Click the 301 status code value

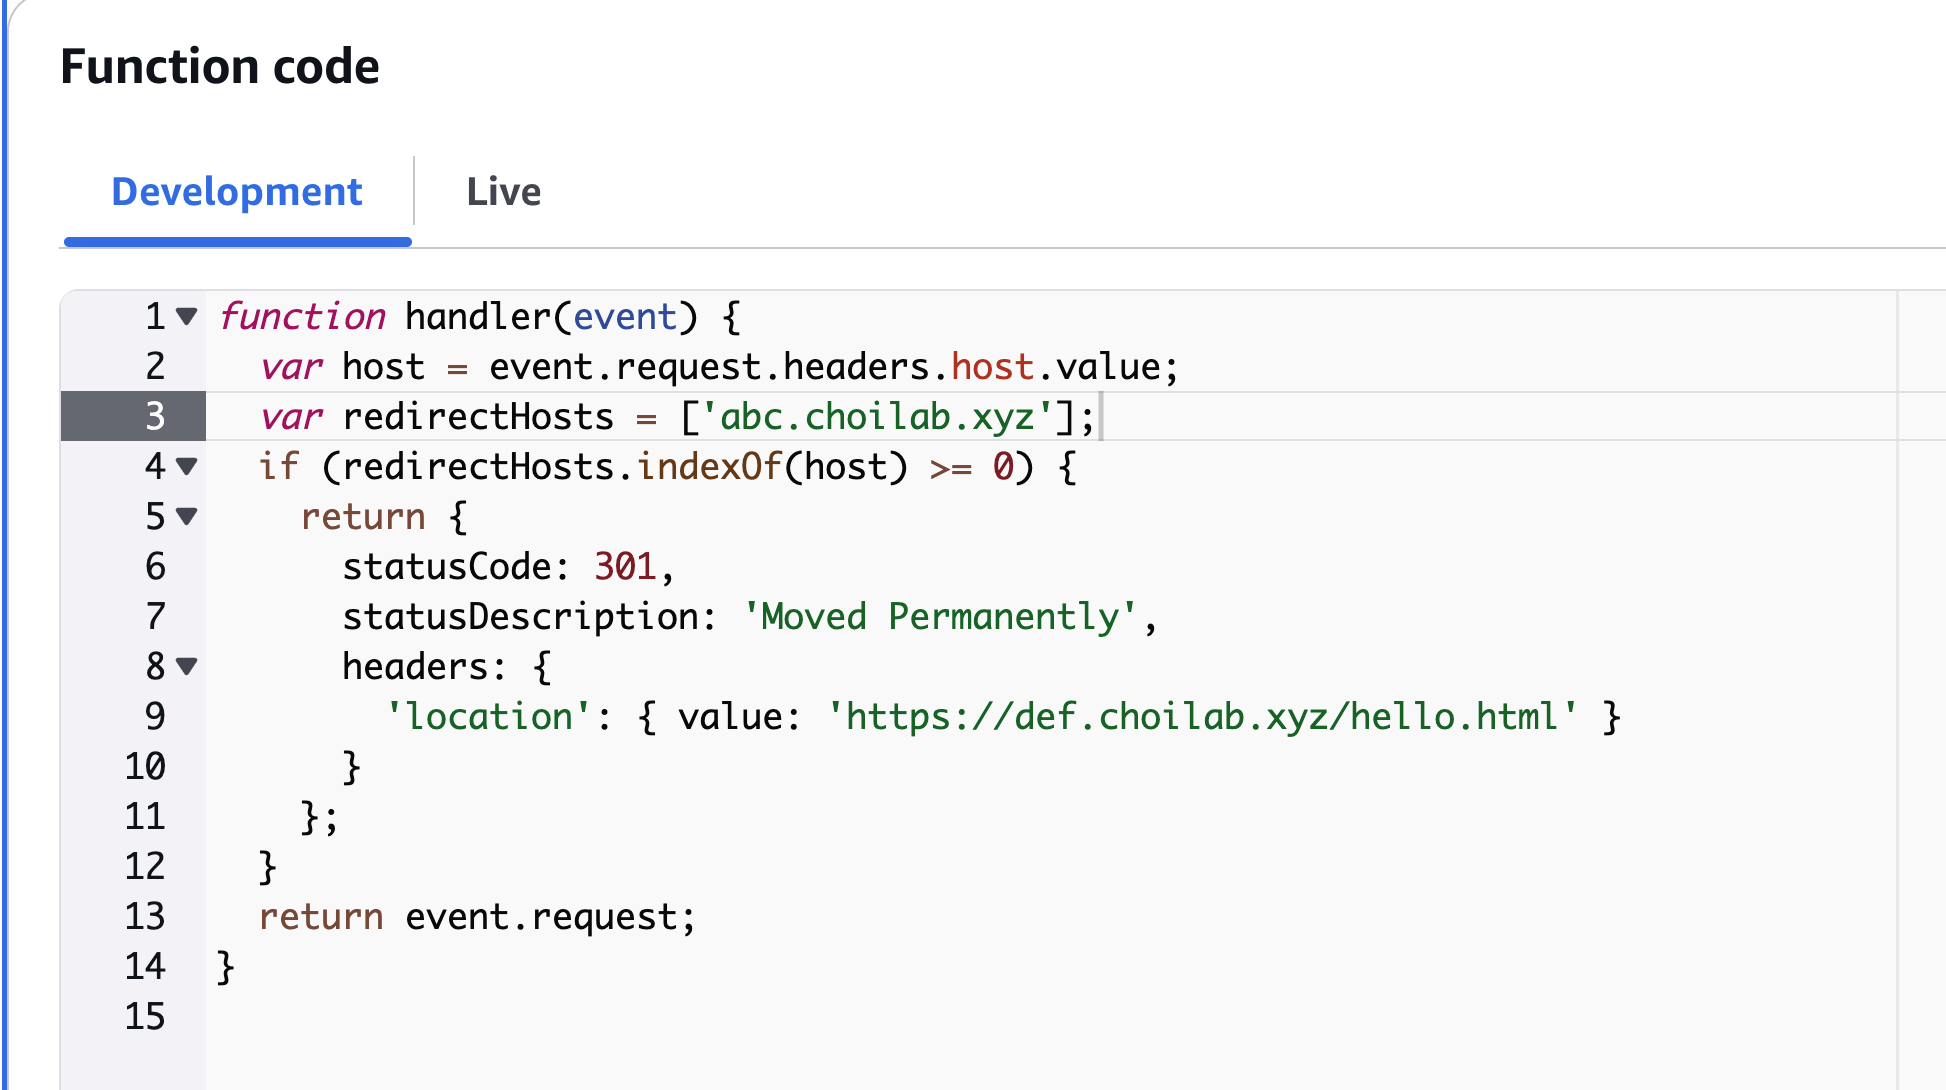click(625, 567)
